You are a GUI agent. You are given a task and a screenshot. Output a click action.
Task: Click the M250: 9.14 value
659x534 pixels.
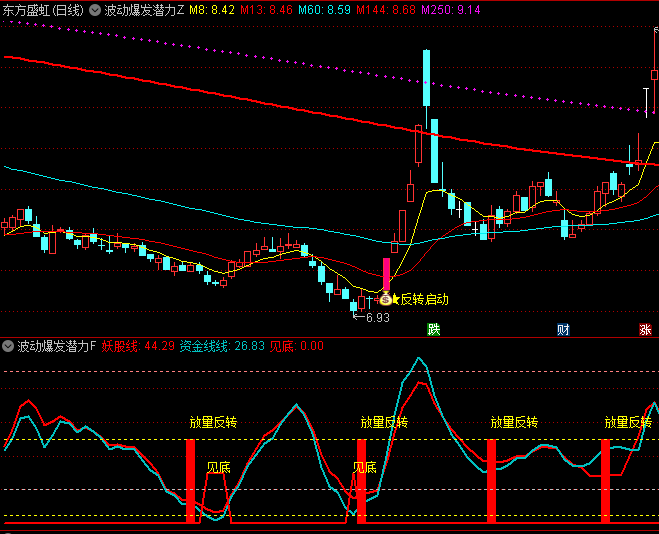[451, 10]
